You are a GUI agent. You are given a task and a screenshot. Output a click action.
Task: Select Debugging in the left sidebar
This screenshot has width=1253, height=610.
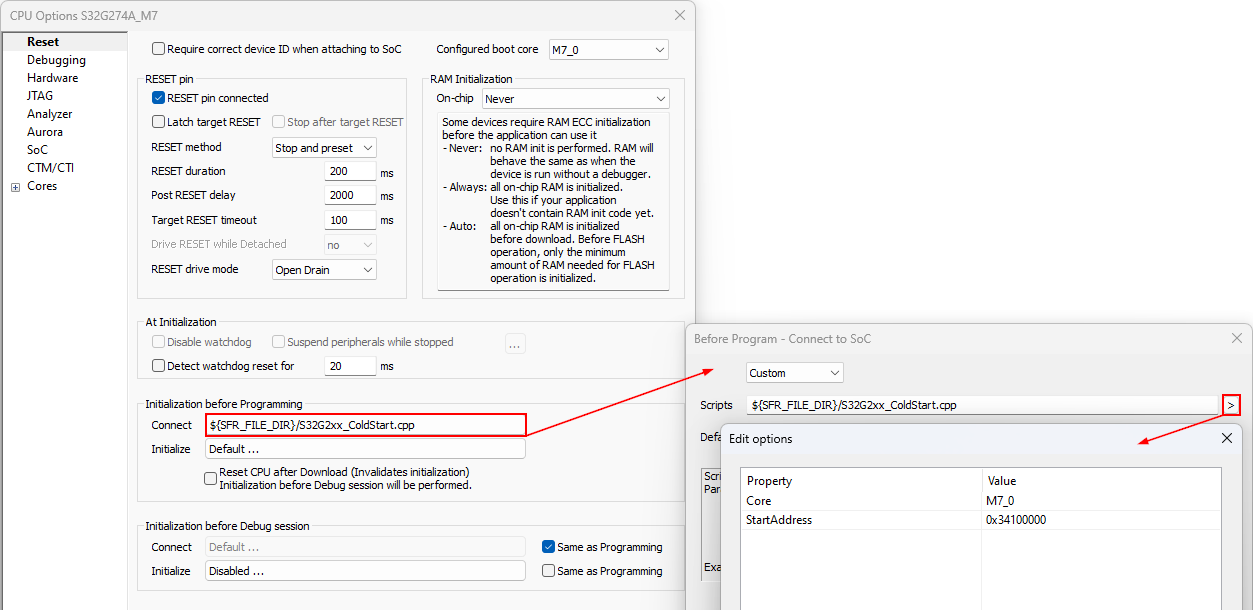pos(56,60)
